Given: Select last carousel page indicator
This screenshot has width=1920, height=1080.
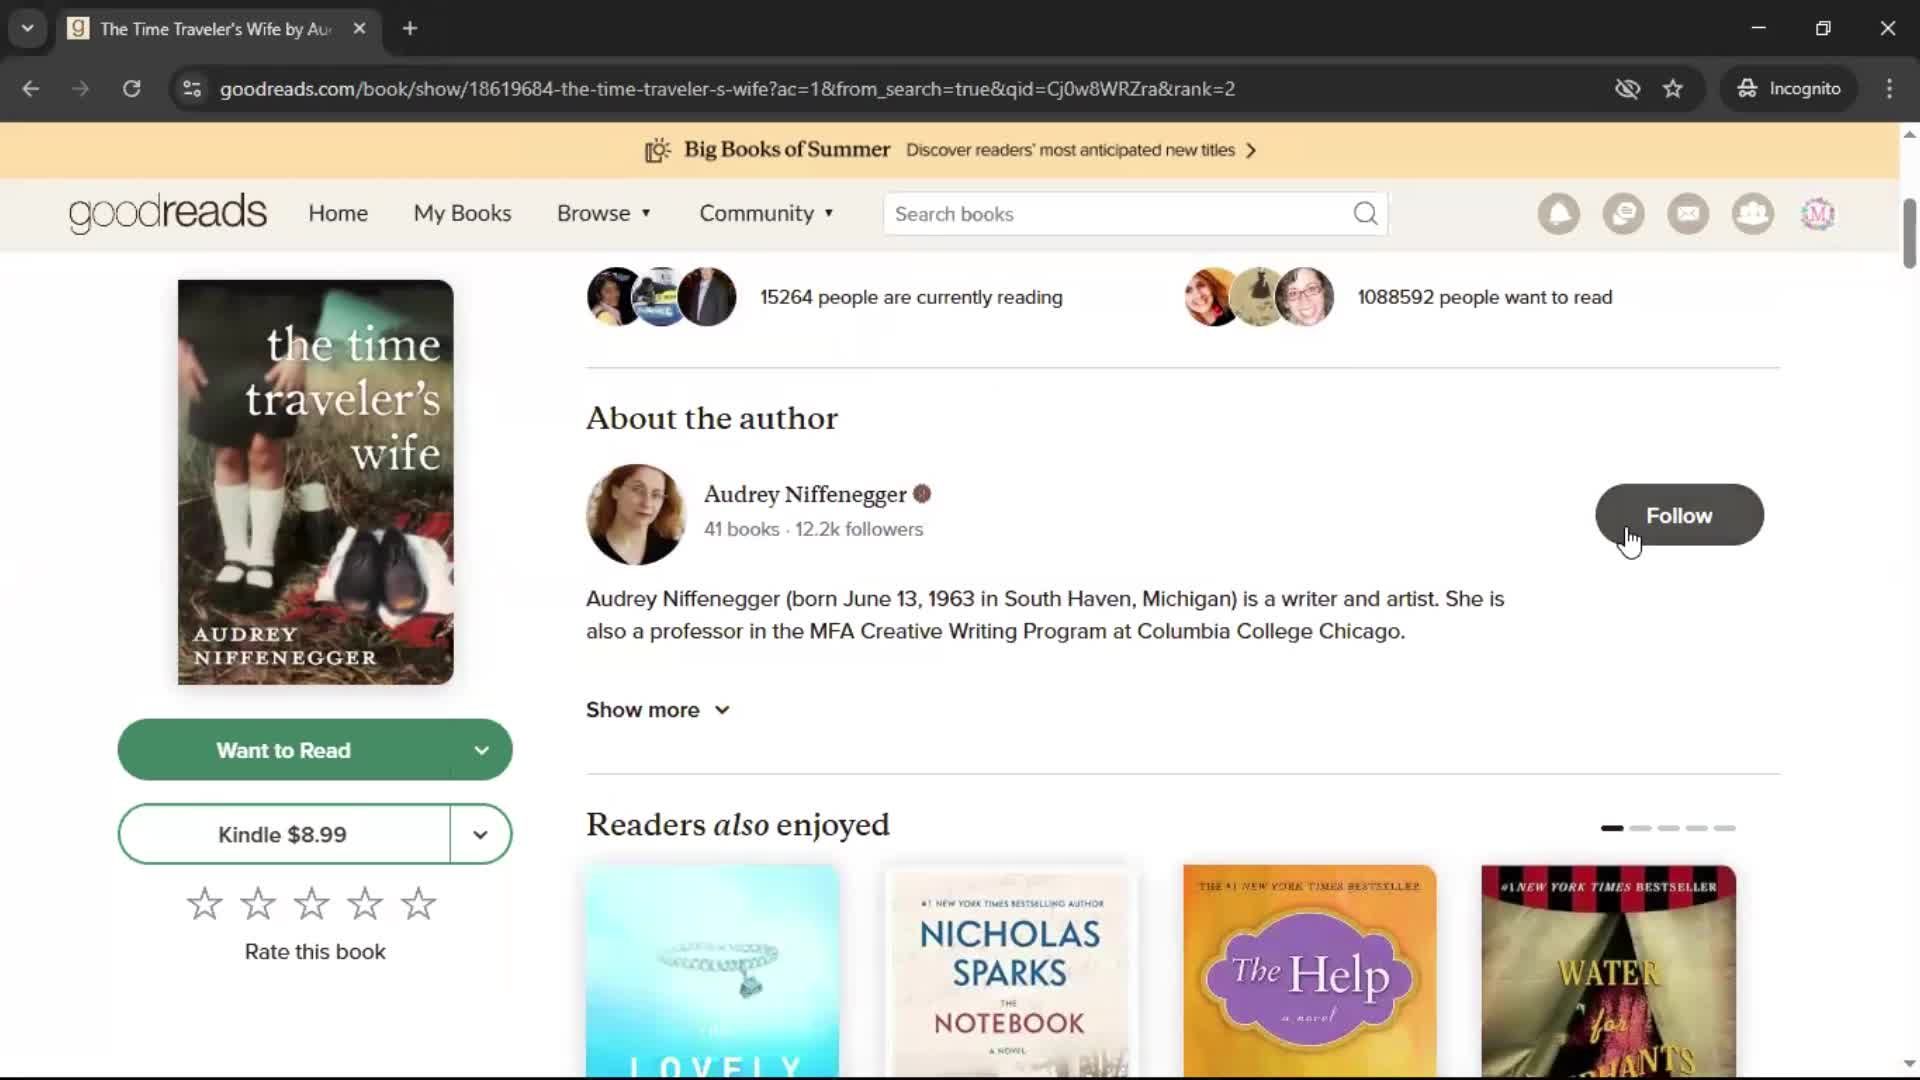Looking at the screenshot, I should [1724, 828].
